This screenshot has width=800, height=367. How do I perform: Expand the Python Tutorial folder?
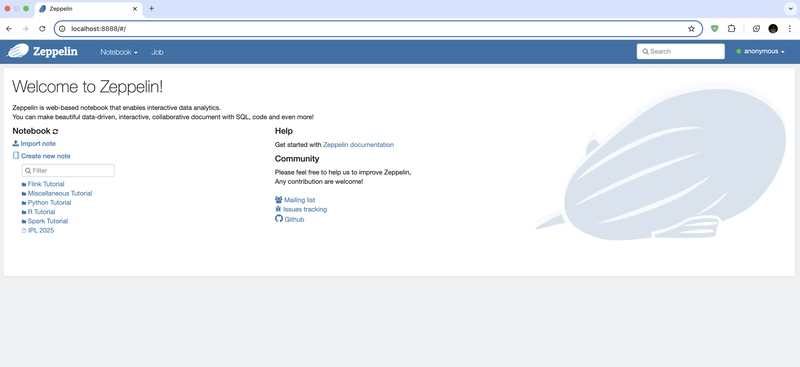[49, 203]
